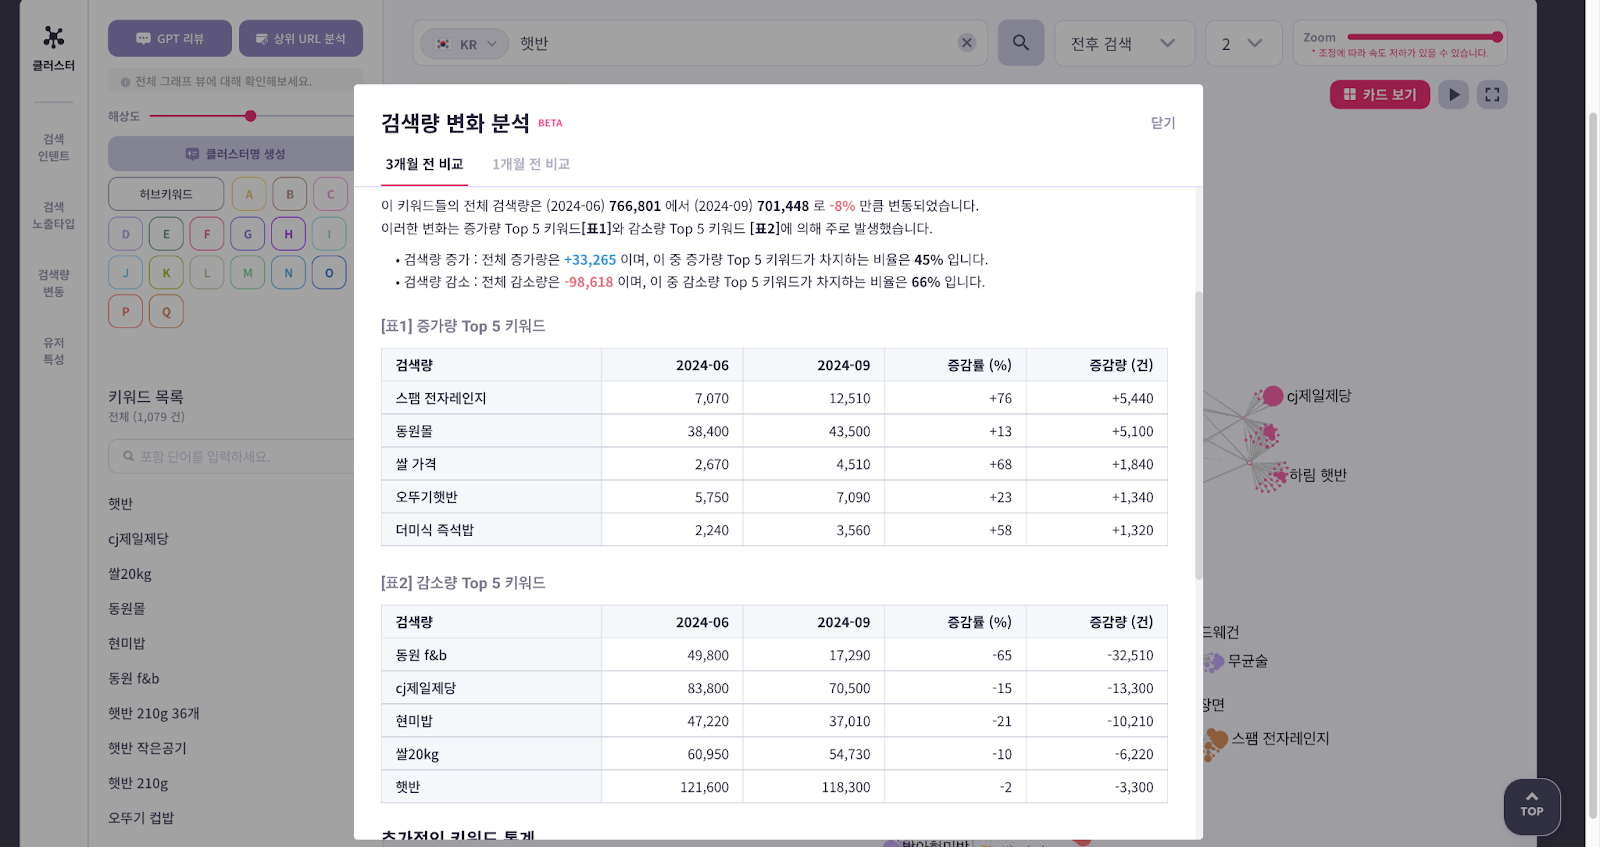Click 오뚜기햇반 row in increase table
The image size is (1600, 847).
[774, 497]
